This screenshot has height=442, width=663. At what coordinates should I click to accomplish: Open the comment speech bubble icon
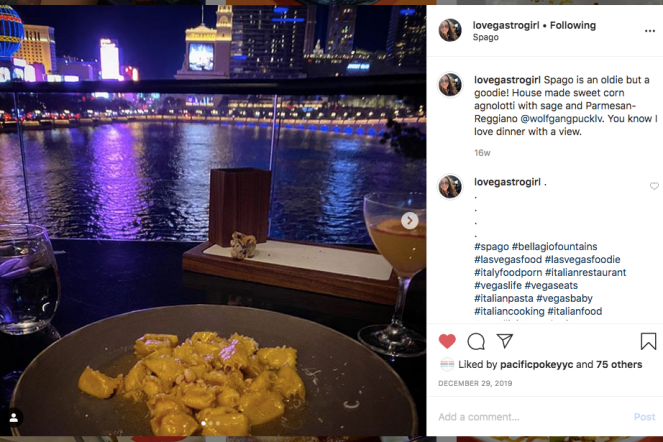point(476,341)
